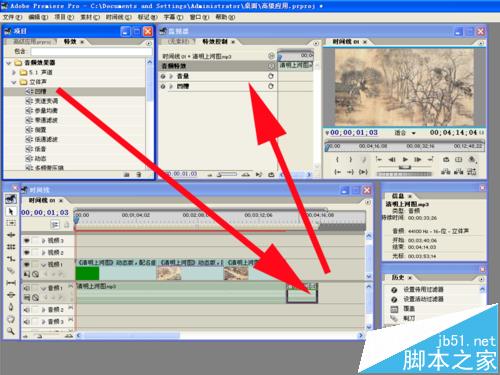
Task: Expand the 视频3 track
Action: click(x=43, y=240)
